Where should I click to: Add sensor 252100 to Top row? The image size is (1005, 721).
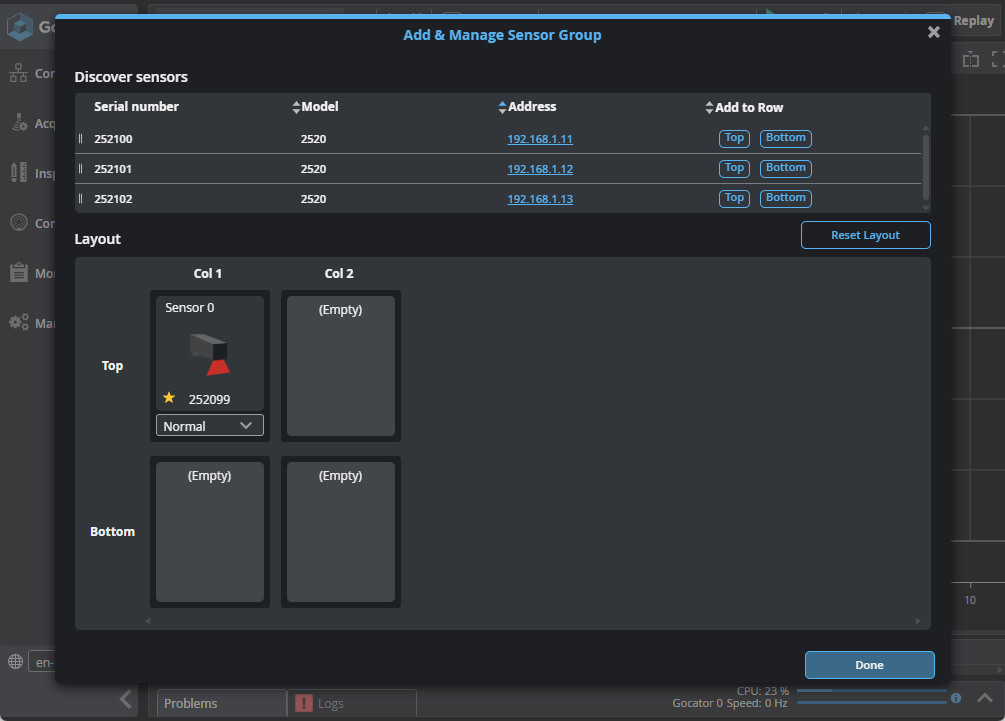[734, 139]
